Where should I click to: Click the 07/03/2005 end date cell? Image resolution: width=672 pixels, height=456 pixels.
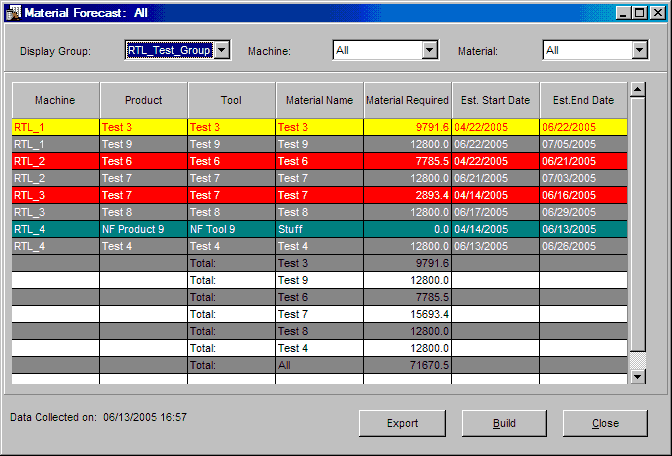point(583,178)
